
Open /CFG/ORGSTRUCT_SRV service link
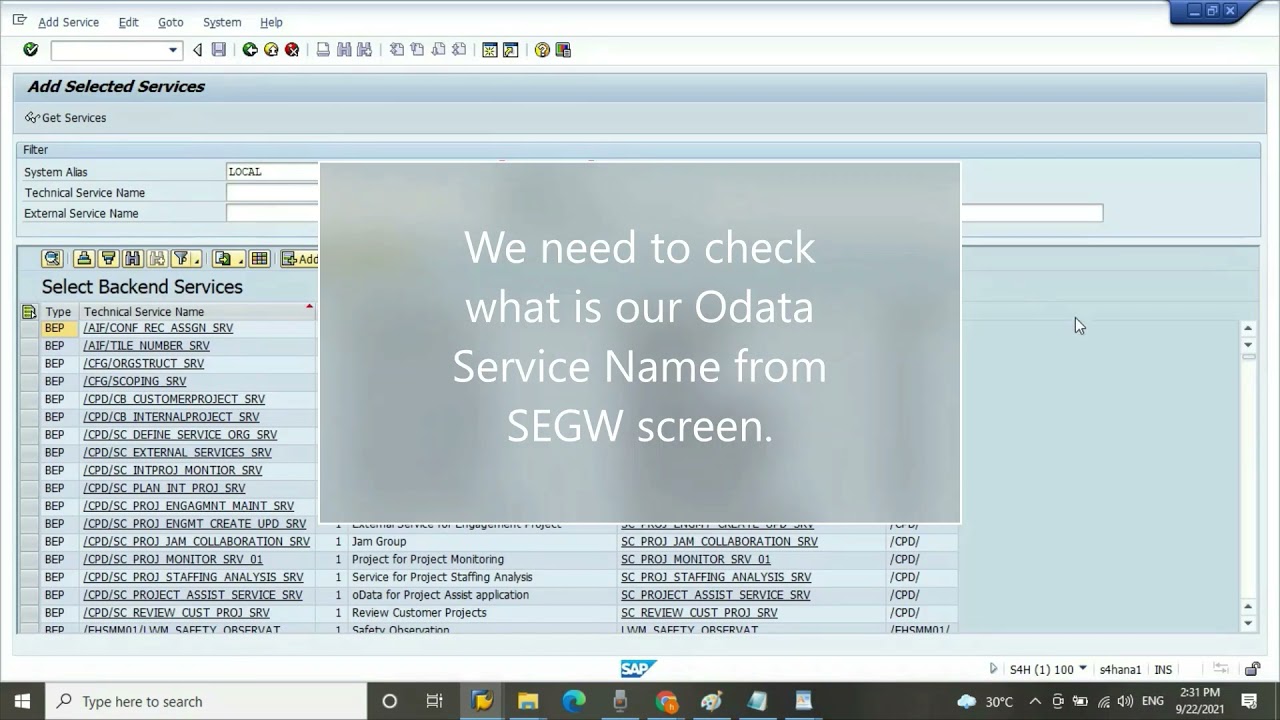pyautogui.click(x=143, y=364)
